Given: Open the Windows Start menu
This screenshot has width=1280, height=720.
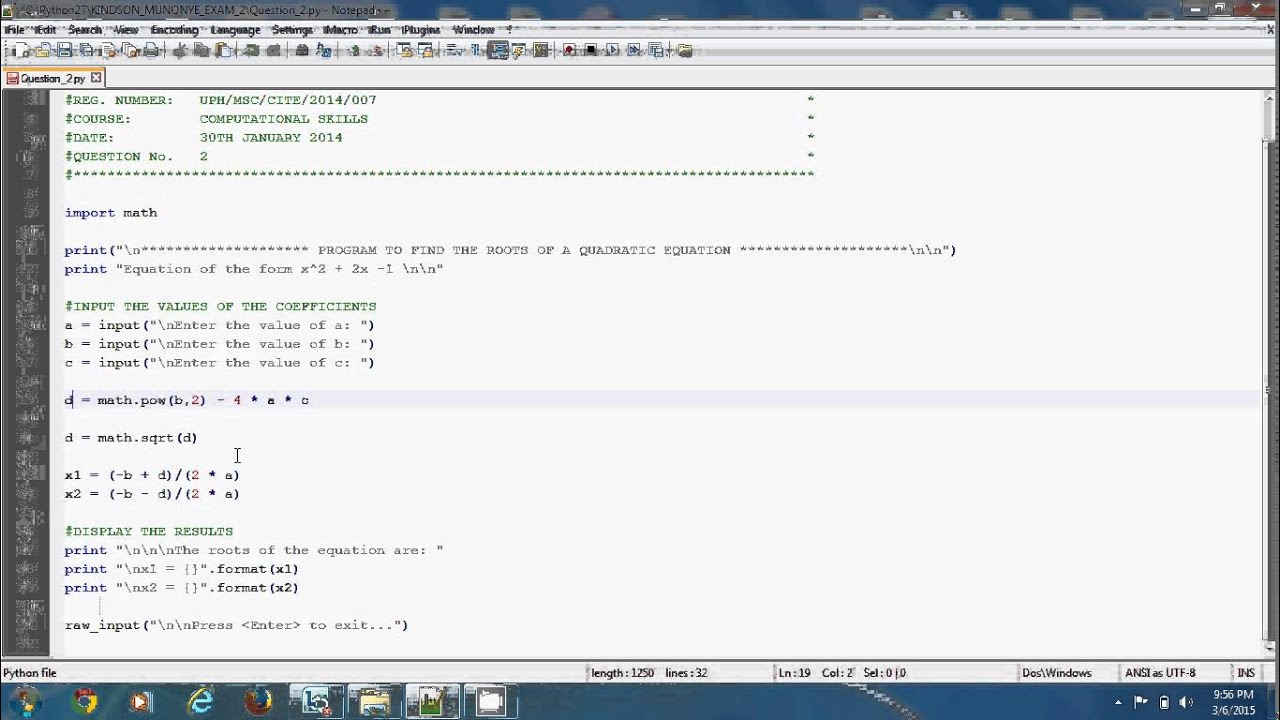Looking at the screenshot, I should tap(25, 701).
